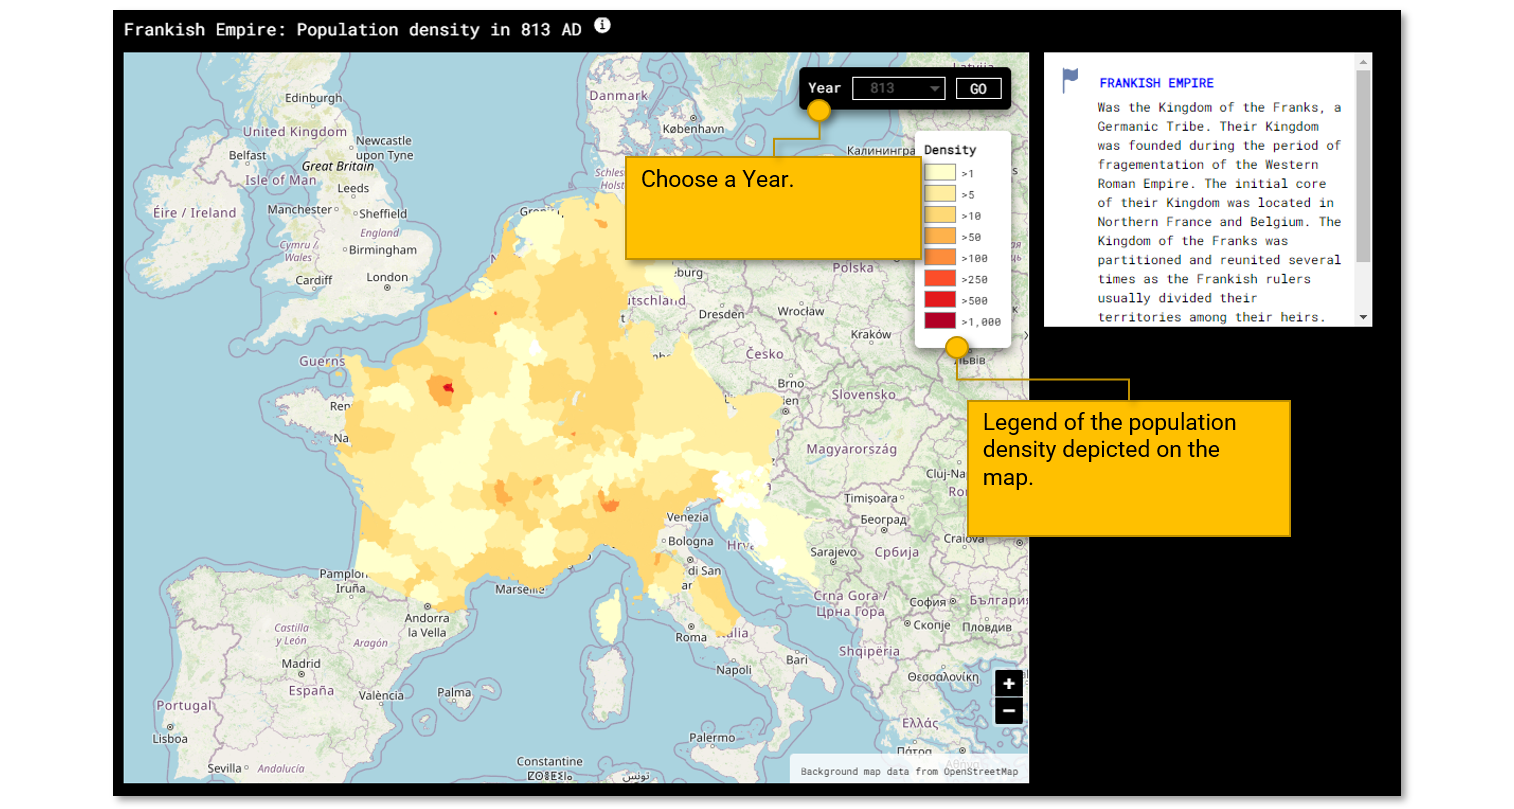Select the >1 density color swatch
Image resolution: width=1514 pixels, height=809 pixels.
click(x=940, y=173)
